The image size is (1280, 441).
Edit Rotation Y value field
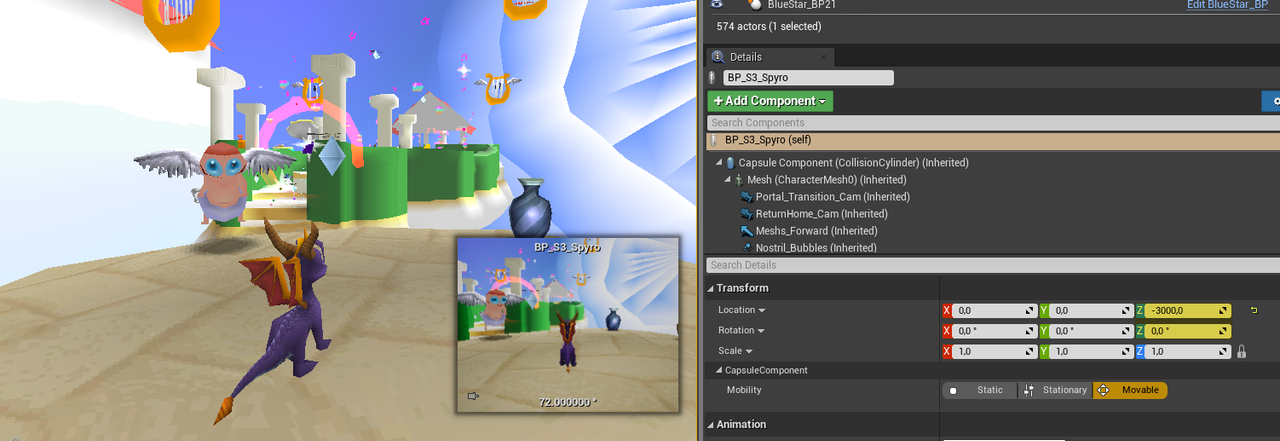coord(1091,331)
